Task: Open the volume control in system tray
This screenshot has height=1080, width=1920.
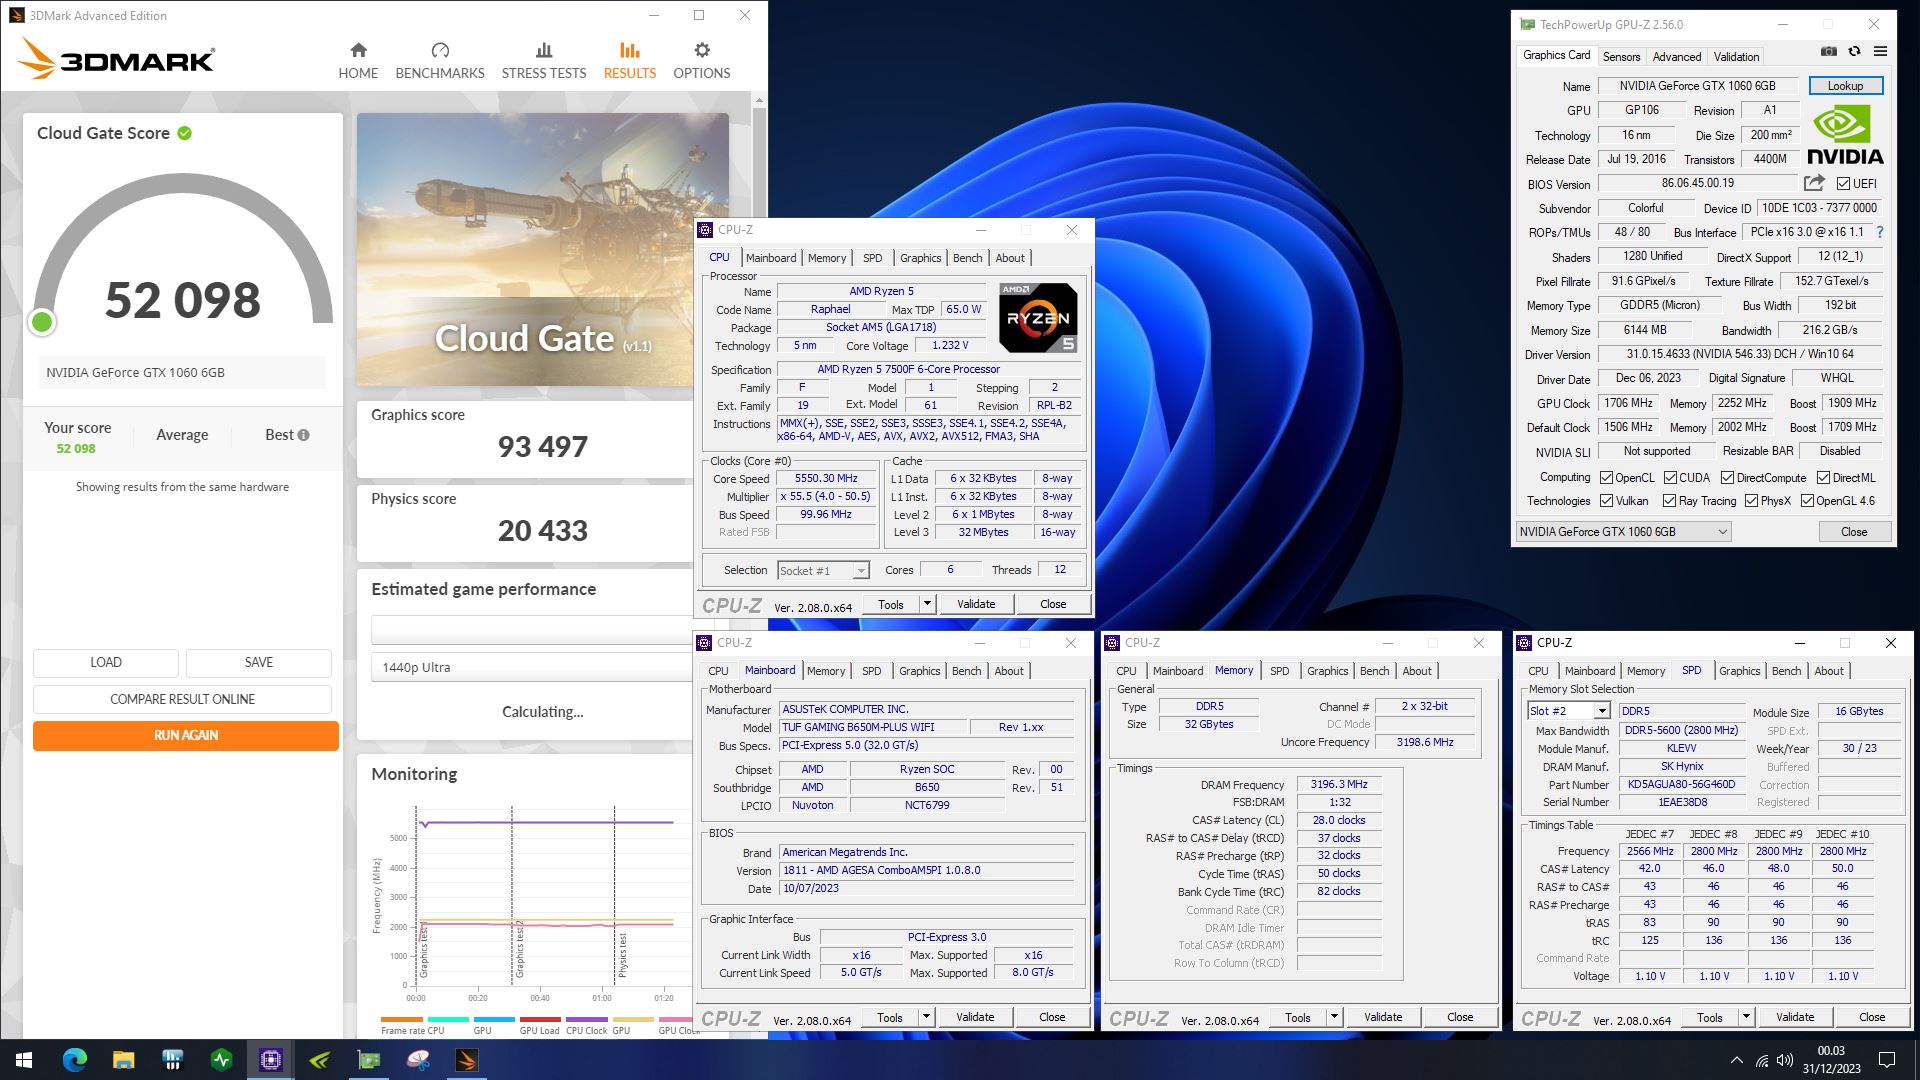Action: tap(1785, 1060)
